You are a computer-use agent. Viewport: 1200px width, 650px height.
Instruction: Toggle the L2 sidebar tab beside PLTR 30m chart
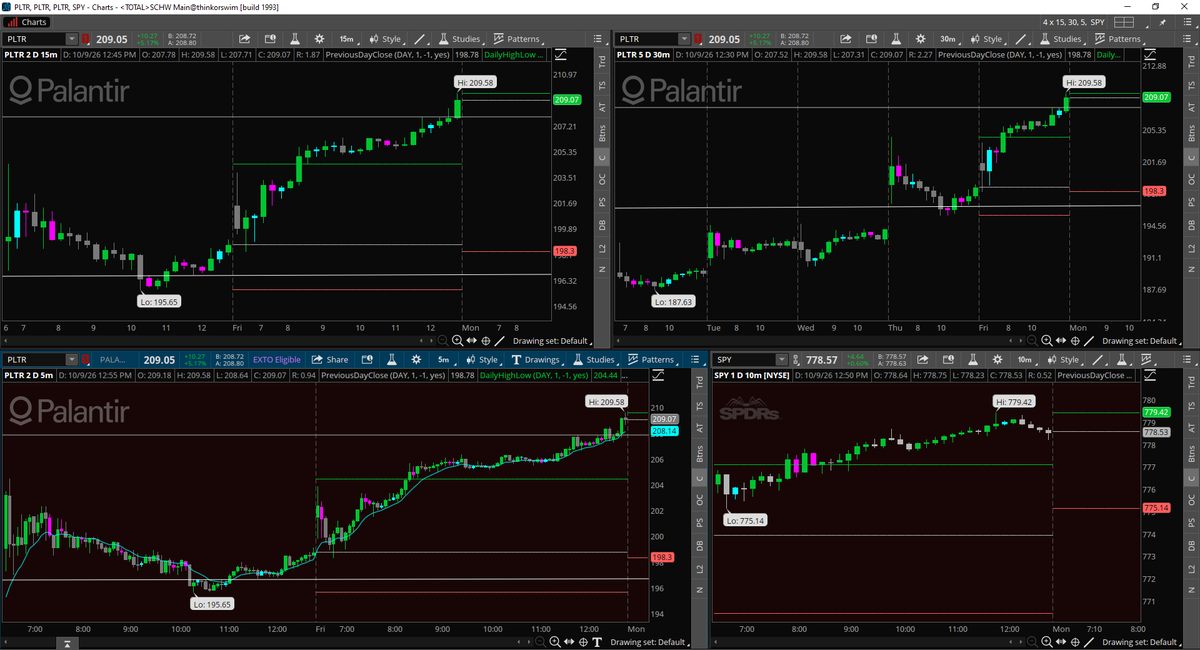coord(1190,247)
